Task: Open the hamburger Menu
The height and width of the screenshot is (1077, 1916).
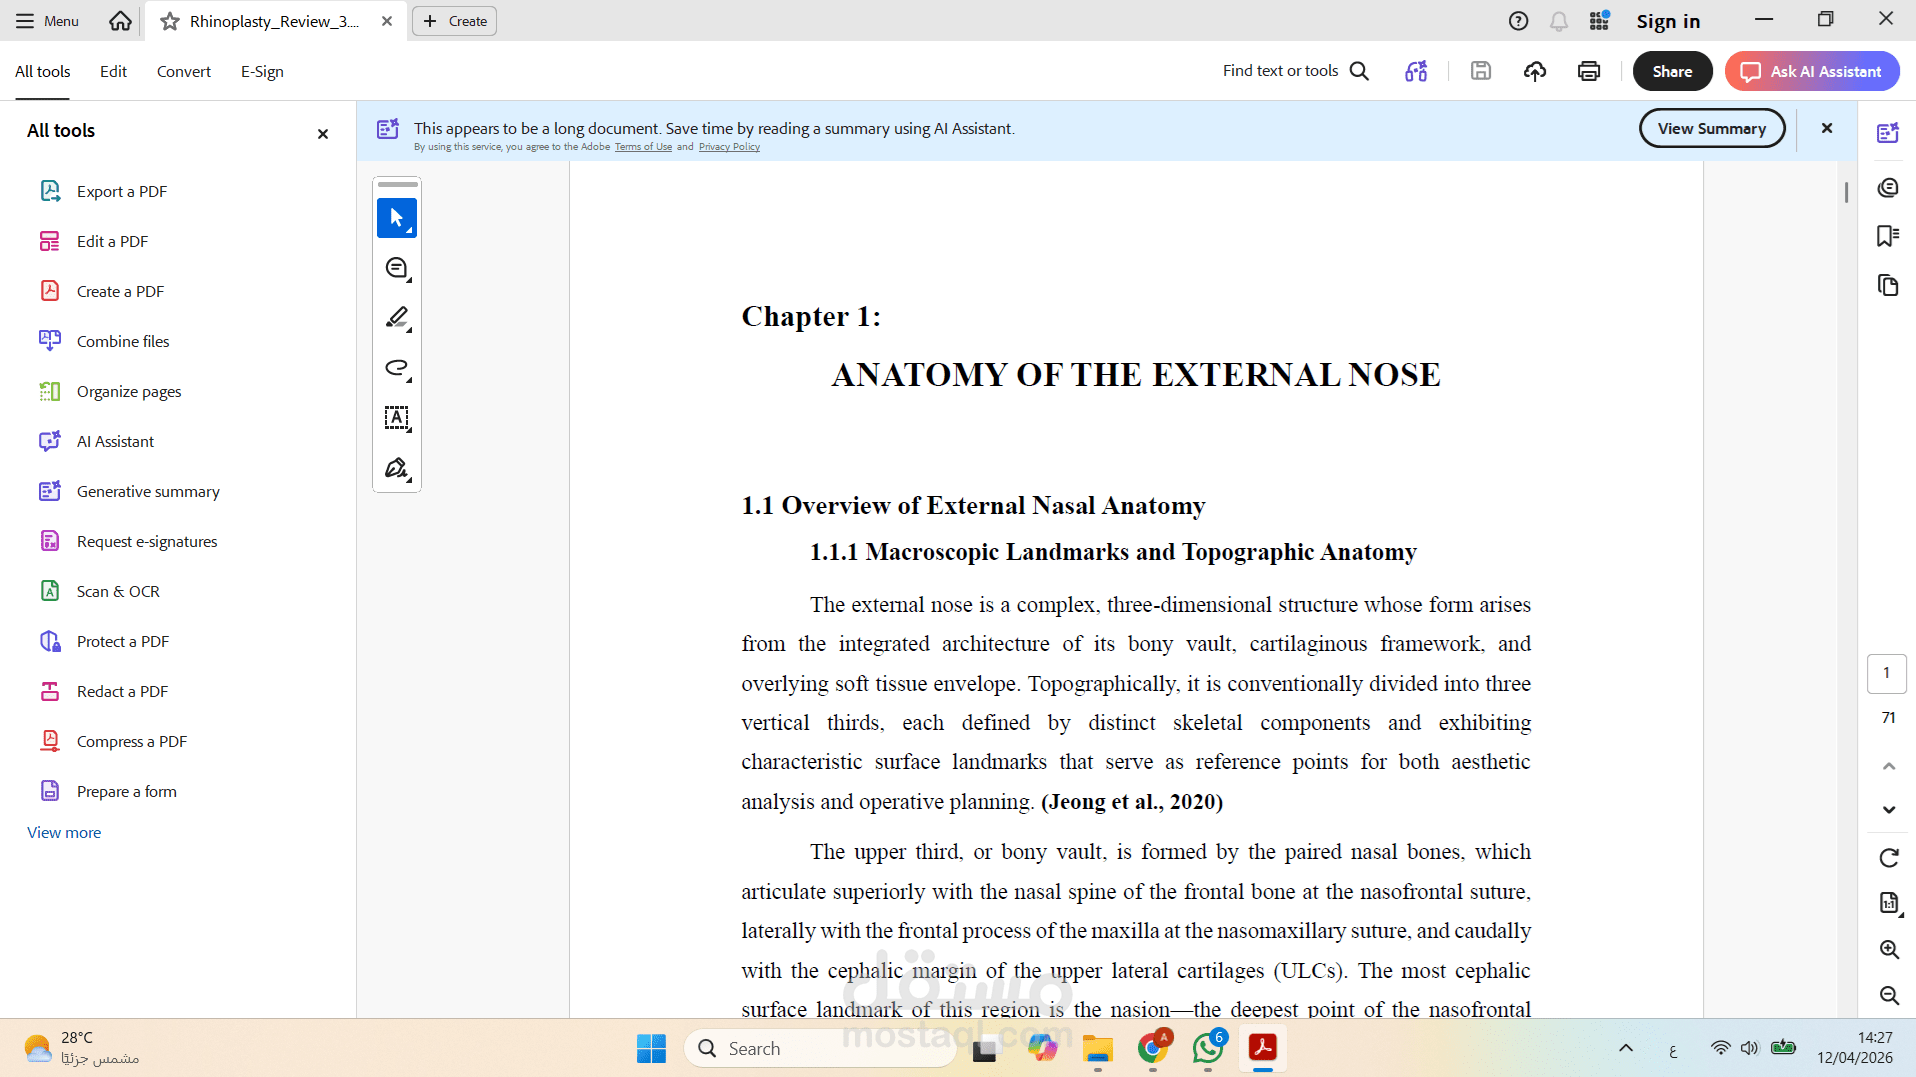Action: click(x=46, y=20)
